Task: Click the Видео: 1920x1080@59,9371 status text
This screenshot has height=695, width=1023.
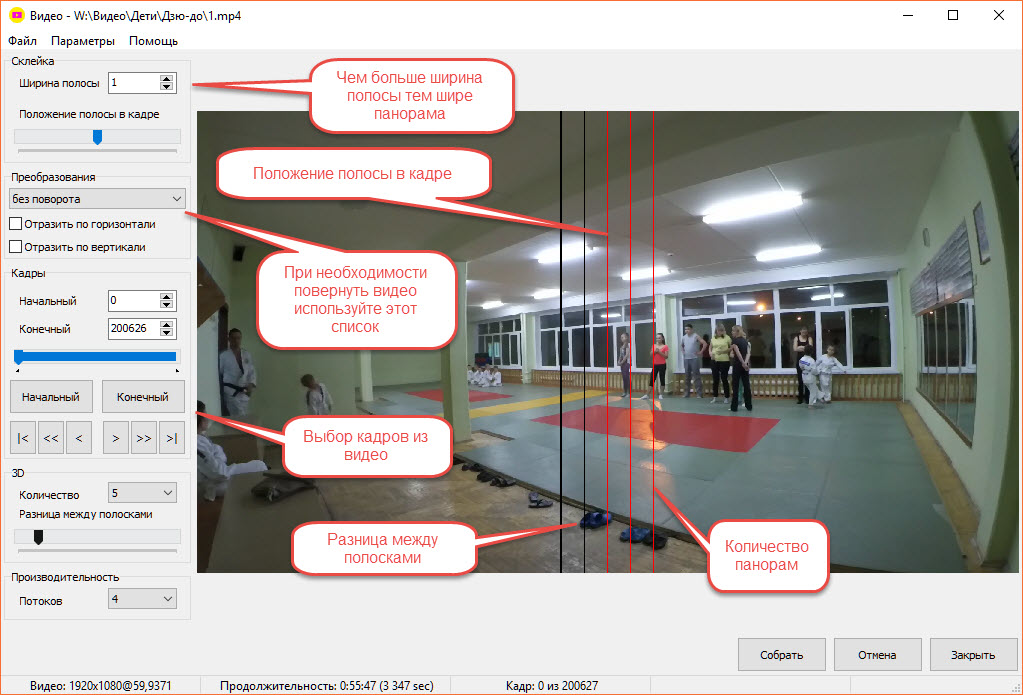Action: [x=100, y=686]
